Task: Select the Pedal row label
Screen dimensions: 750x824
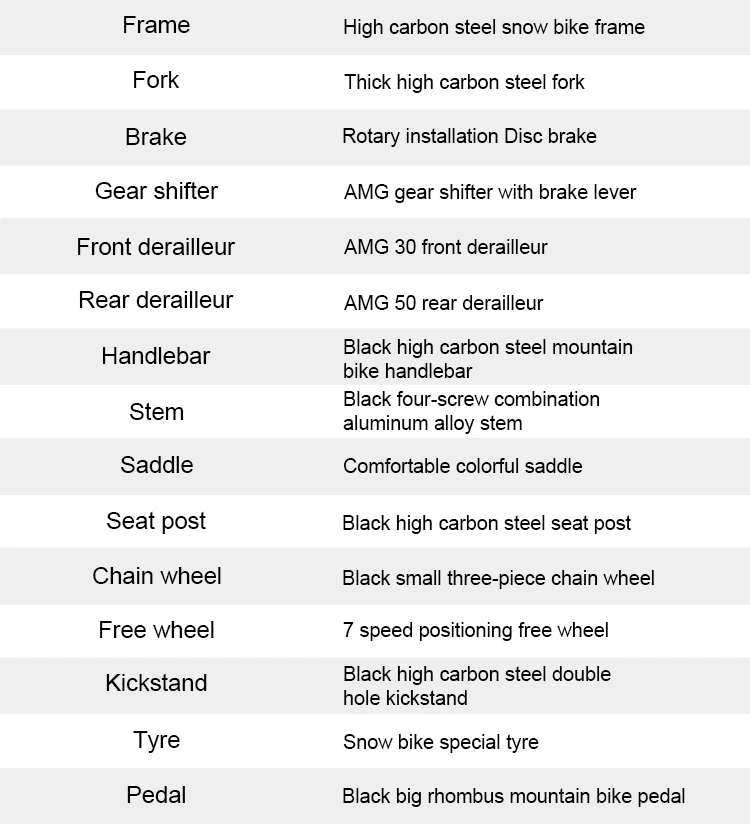Action: 156,795
